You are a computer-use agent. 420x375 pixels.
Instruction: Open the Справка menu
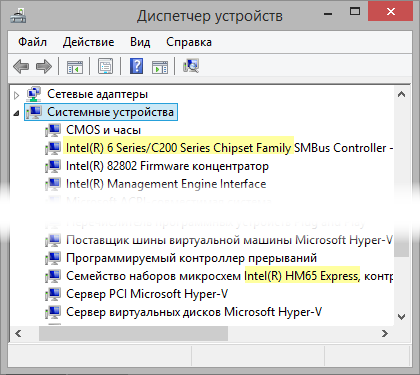189,42
